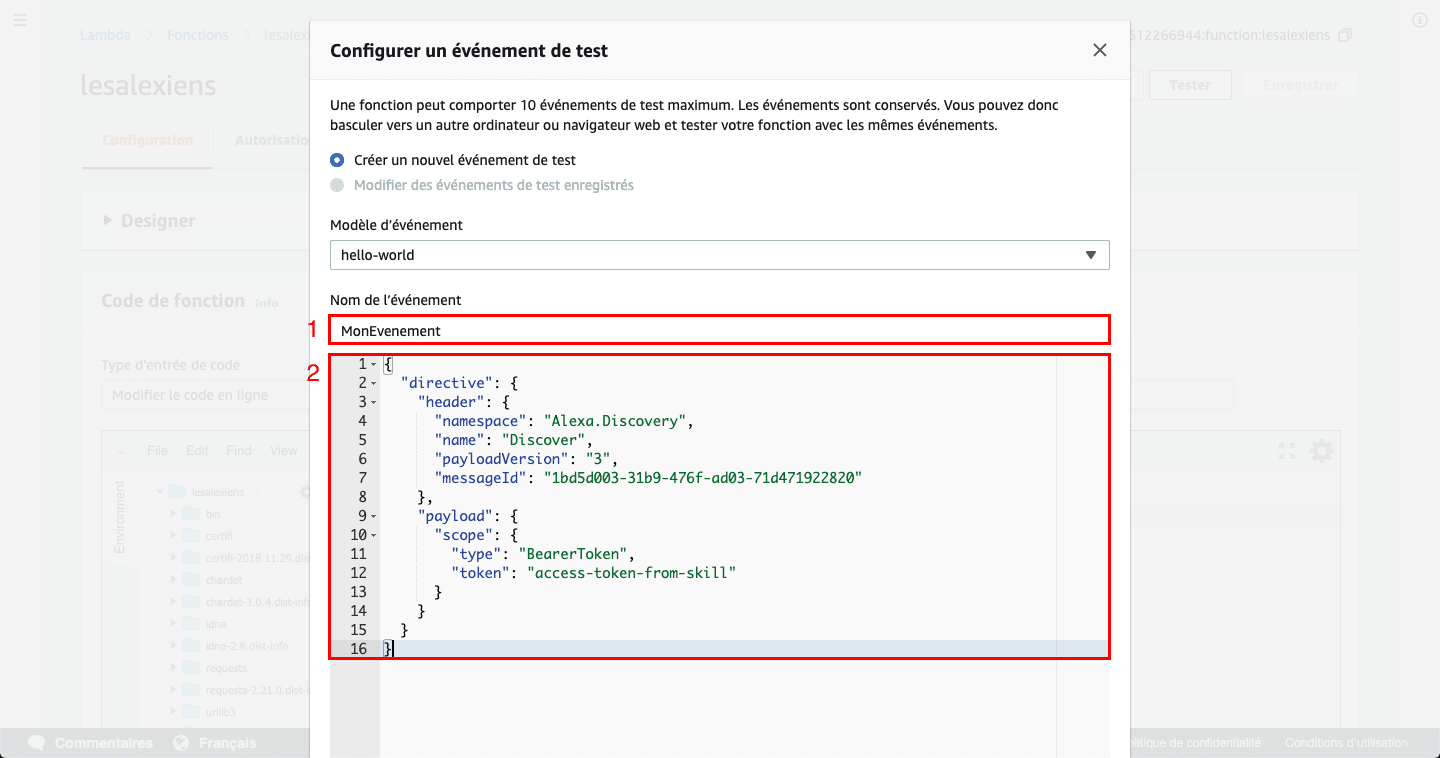Click the Commentaires speech bubble icon

(x=37, y=743)
